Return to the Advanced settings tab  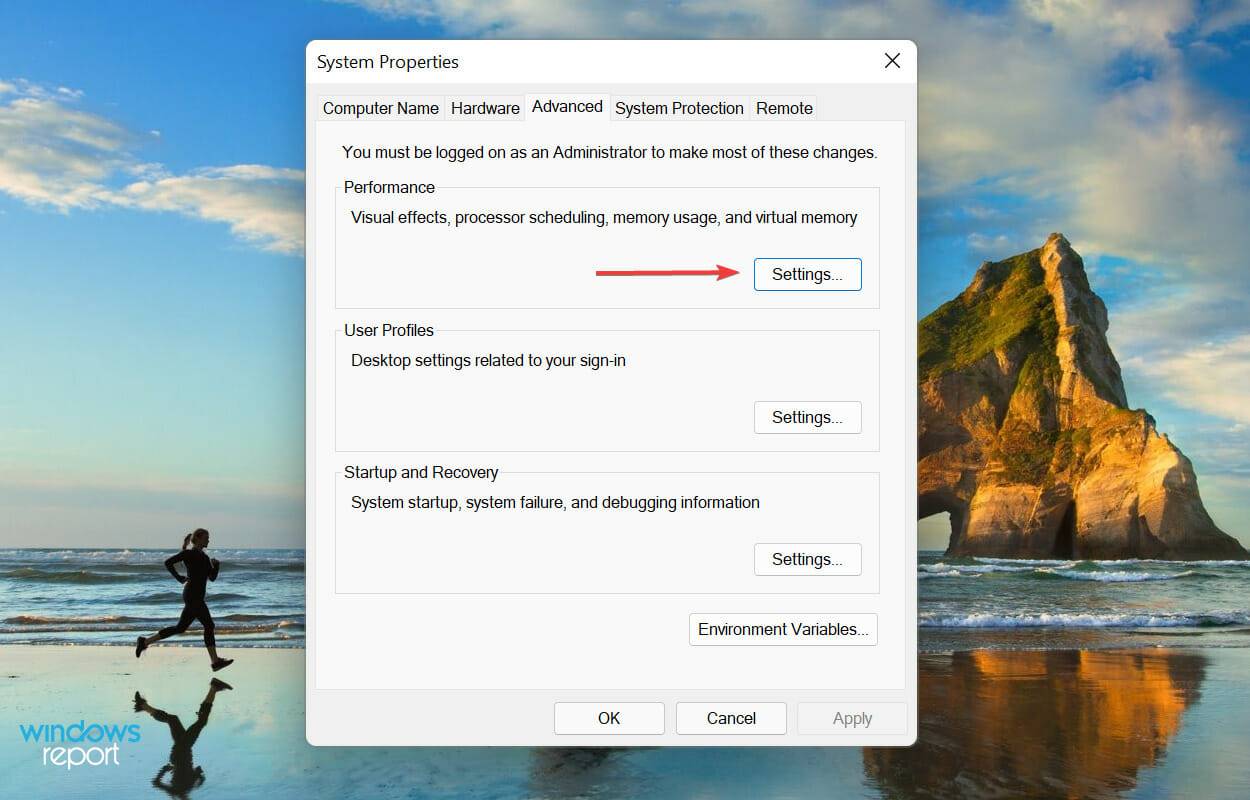(567, 106)
